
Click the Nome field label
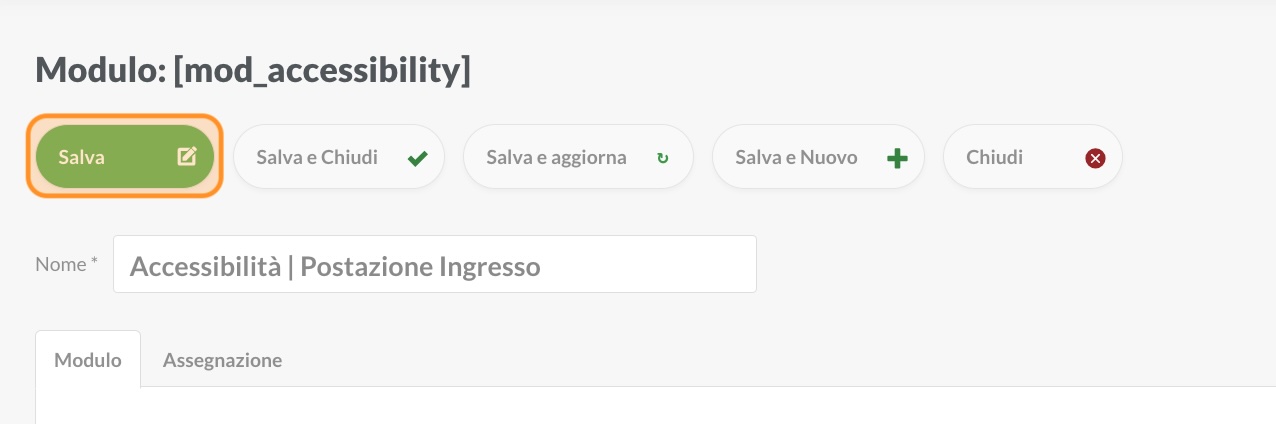coord(62,264)
